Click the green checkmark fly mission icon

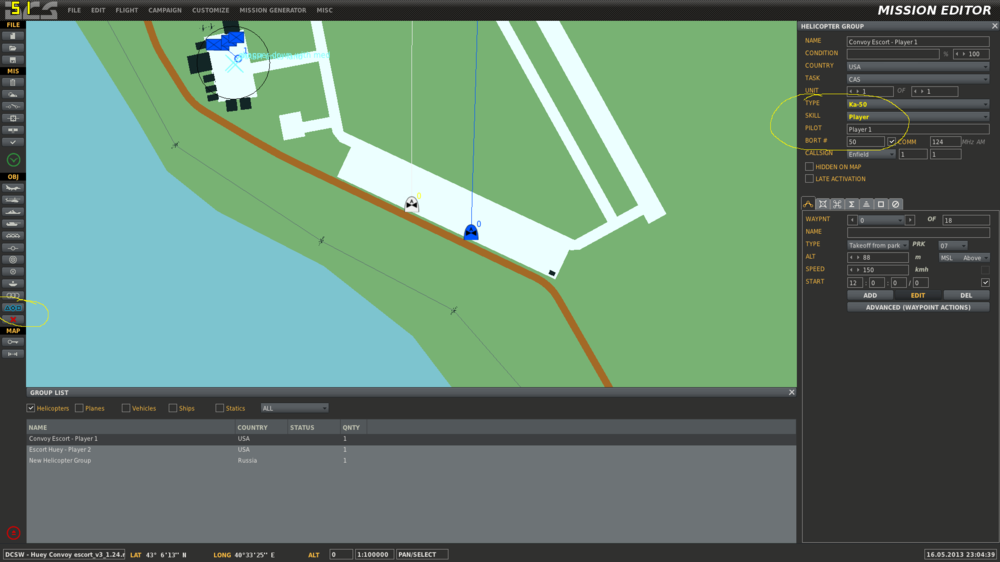13,160
